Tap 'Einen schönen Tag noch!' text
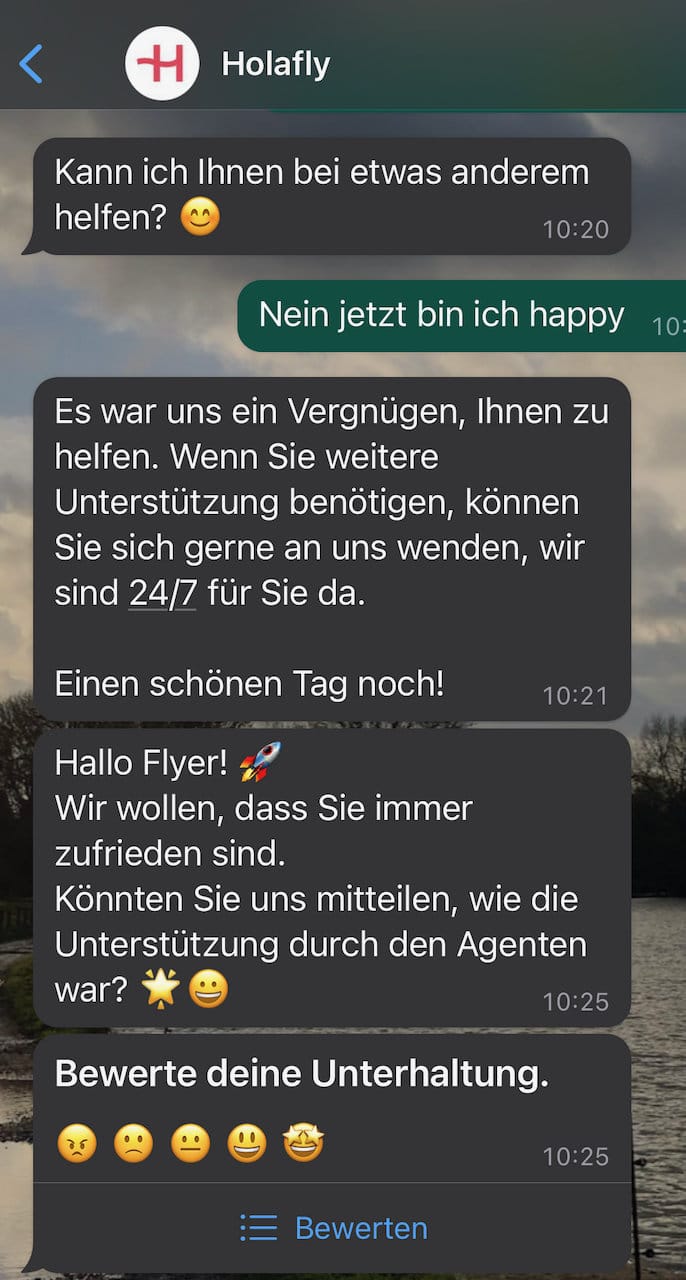The image size is (686, 1280). 250,685
